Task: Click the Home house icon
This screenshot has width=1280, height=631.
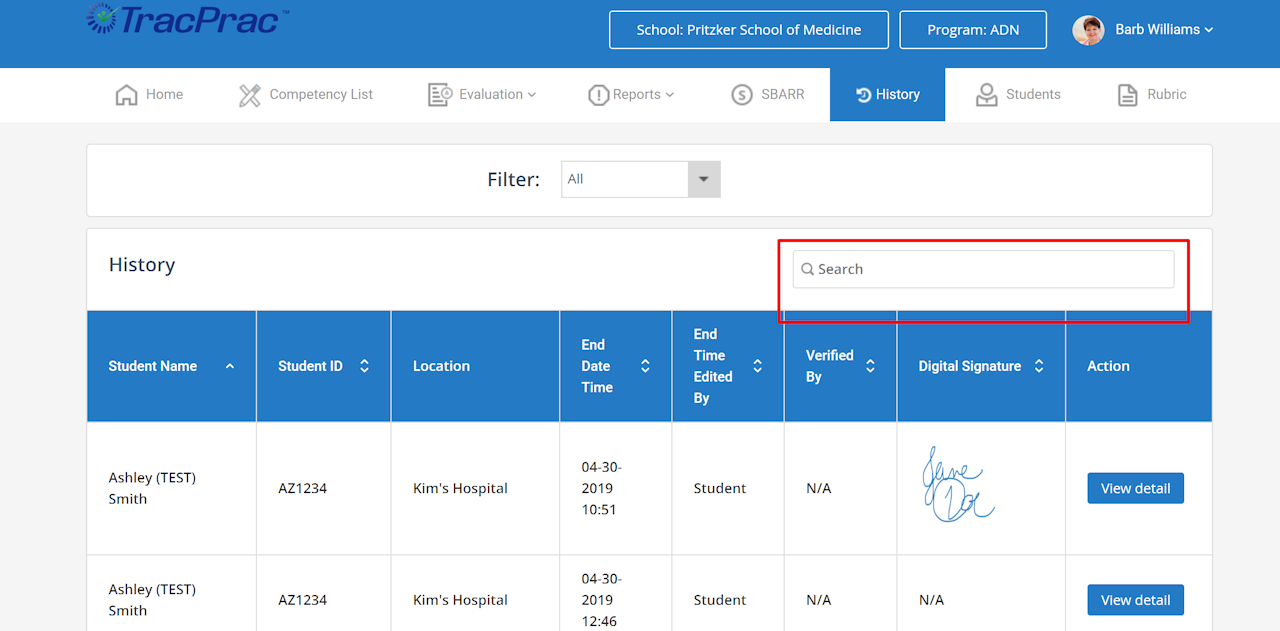Action: click(126, 95)
